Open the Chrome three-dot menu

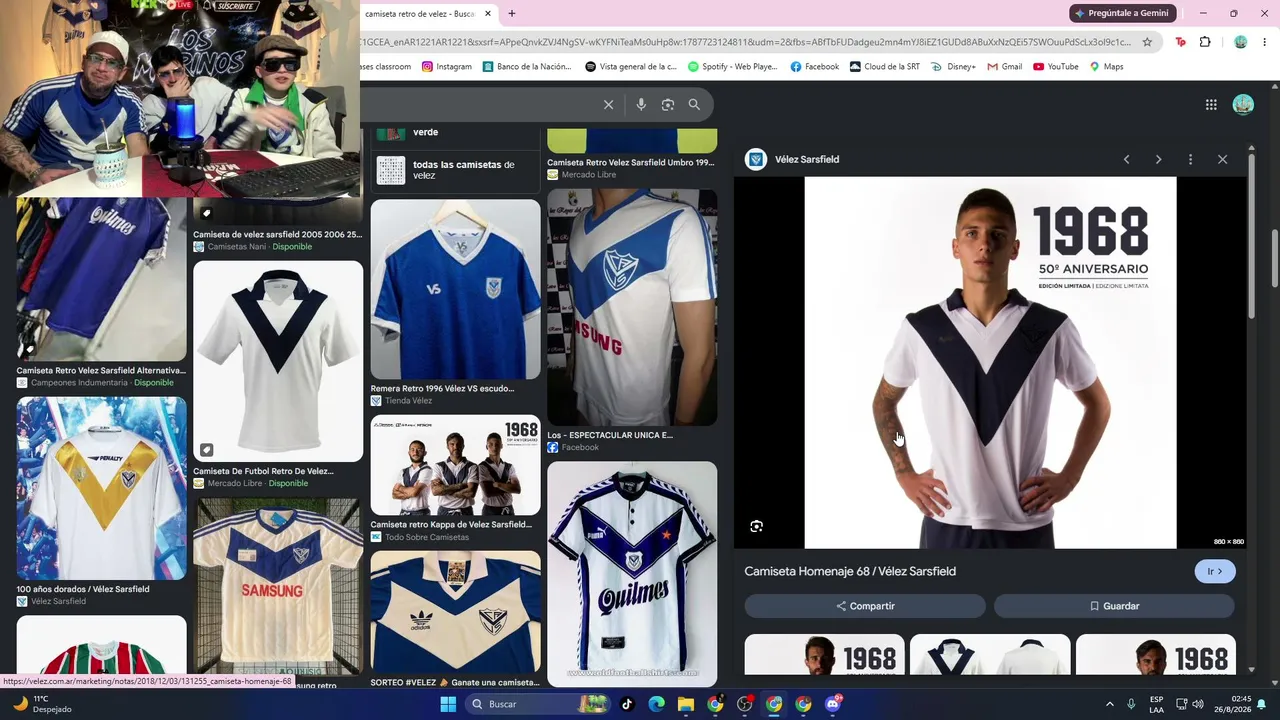click(1264, 42)
